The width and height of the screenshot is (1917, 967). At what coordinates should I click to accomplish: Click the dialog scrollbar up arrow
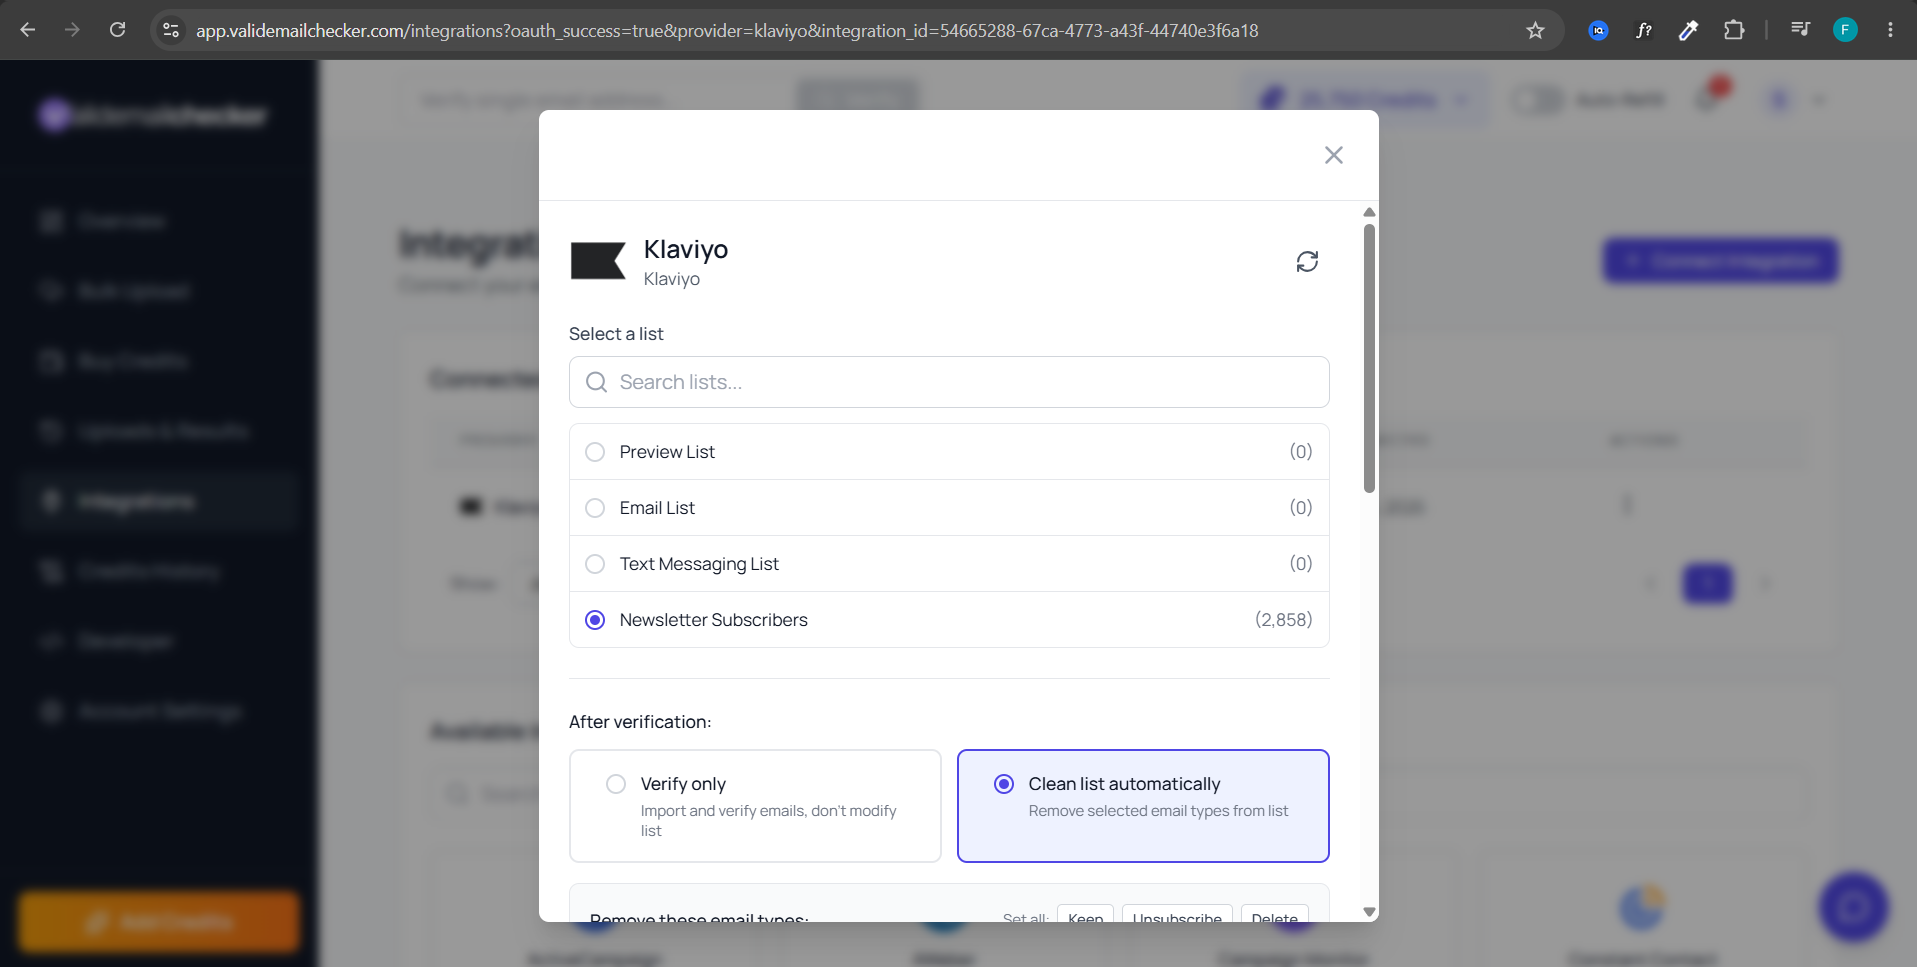1369,212
